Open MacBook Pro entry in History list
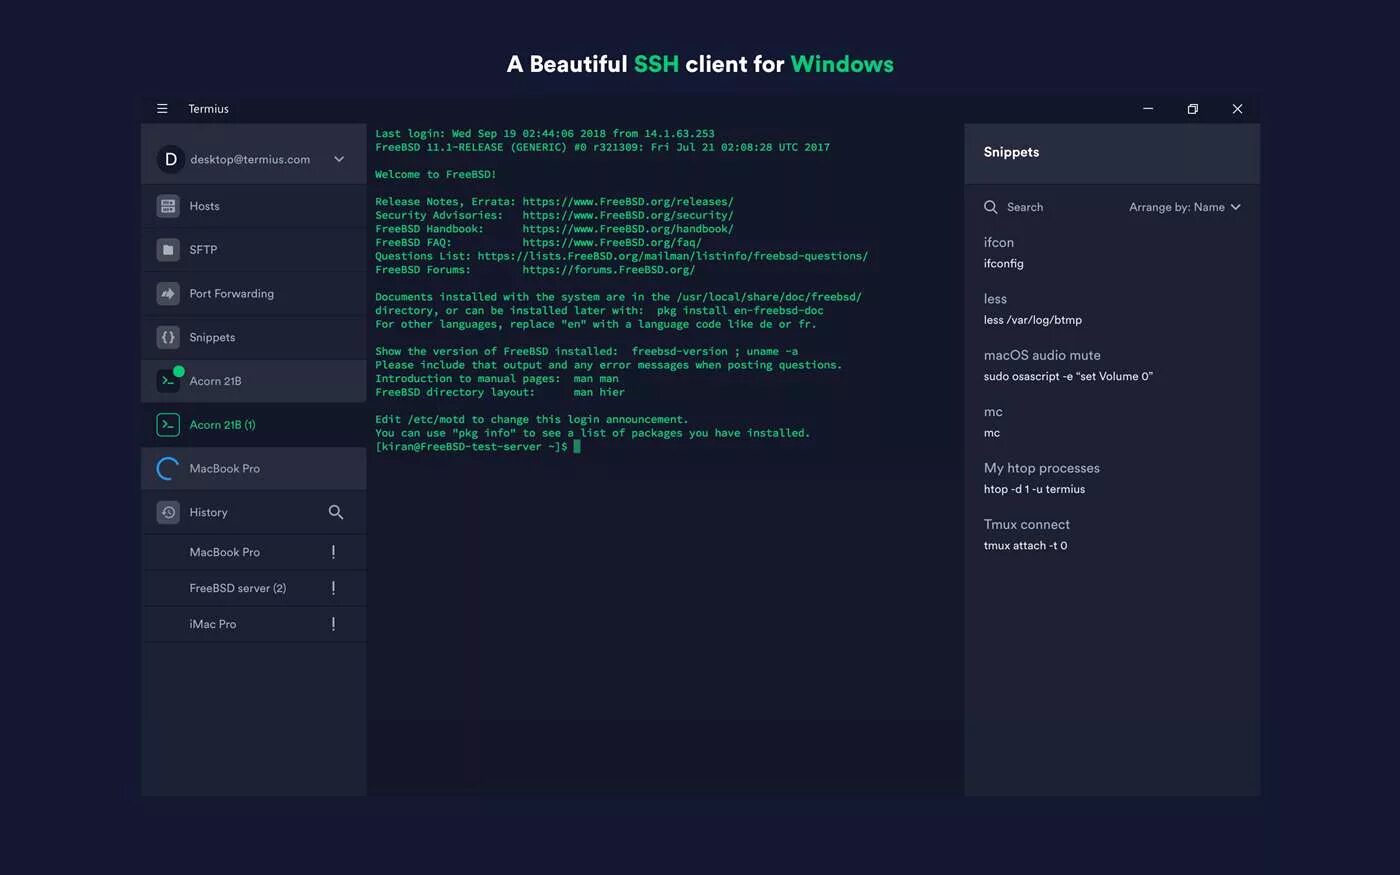Screen dimensions: 1400x875 tap(254, 552)
